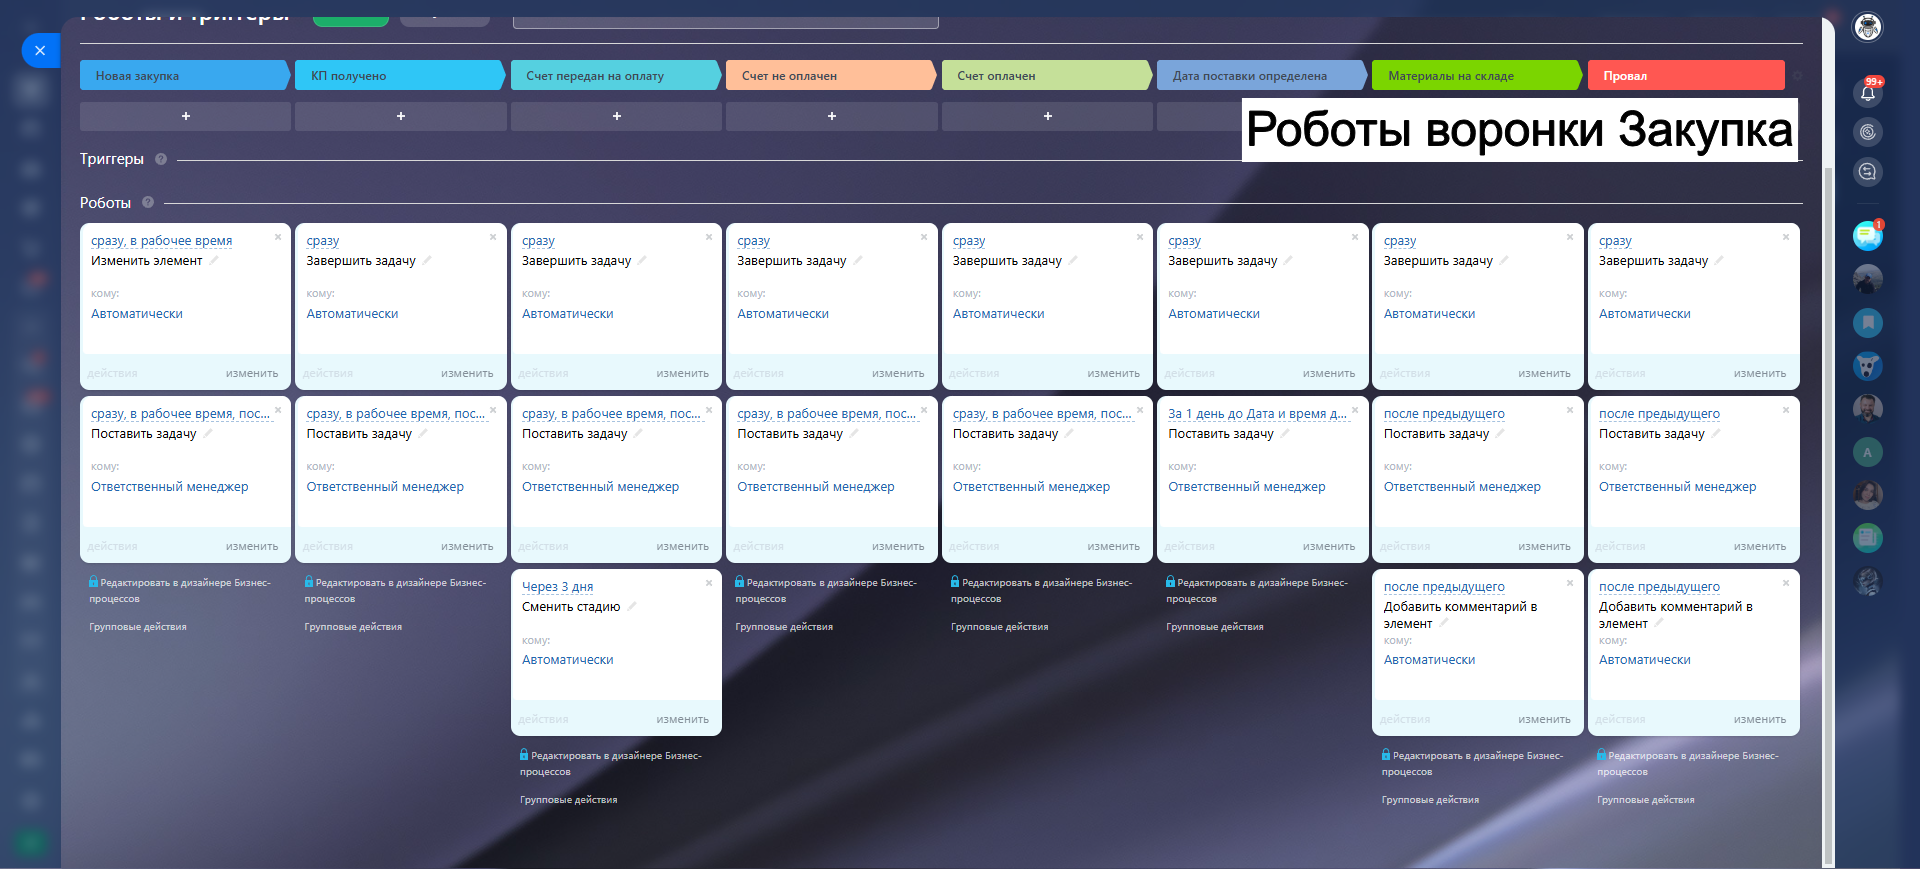Viewport: 1920px width, 869px height.
Task: Remove the Изменить элемент robot
Action: point(278,237)
